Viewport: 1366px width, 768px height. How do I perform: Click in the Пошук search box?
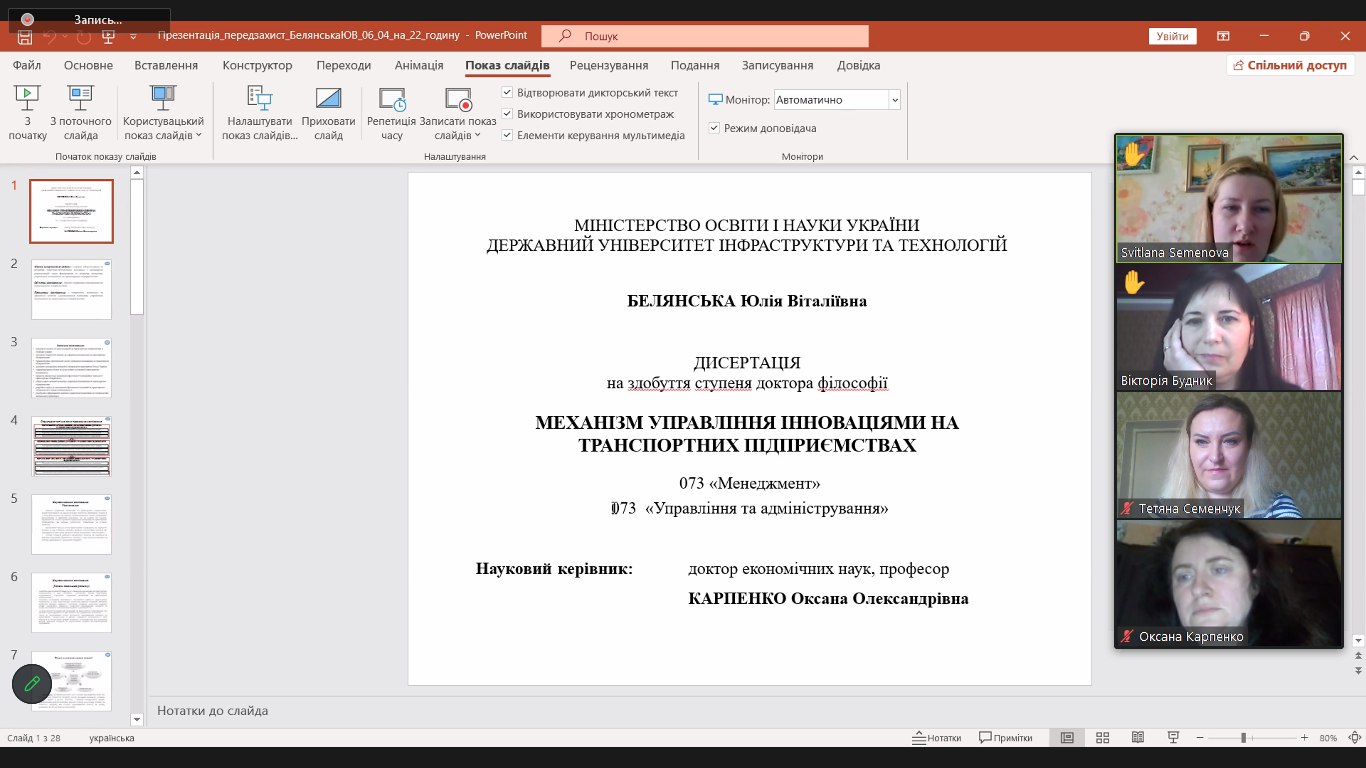click(x=705, y=36)
